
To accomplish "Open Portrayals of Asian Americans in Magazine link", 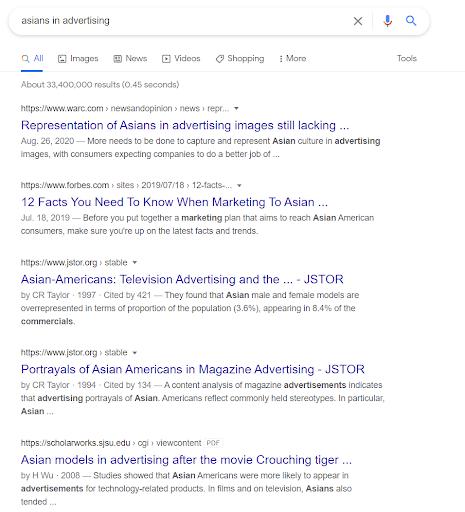I will point(193,369).
